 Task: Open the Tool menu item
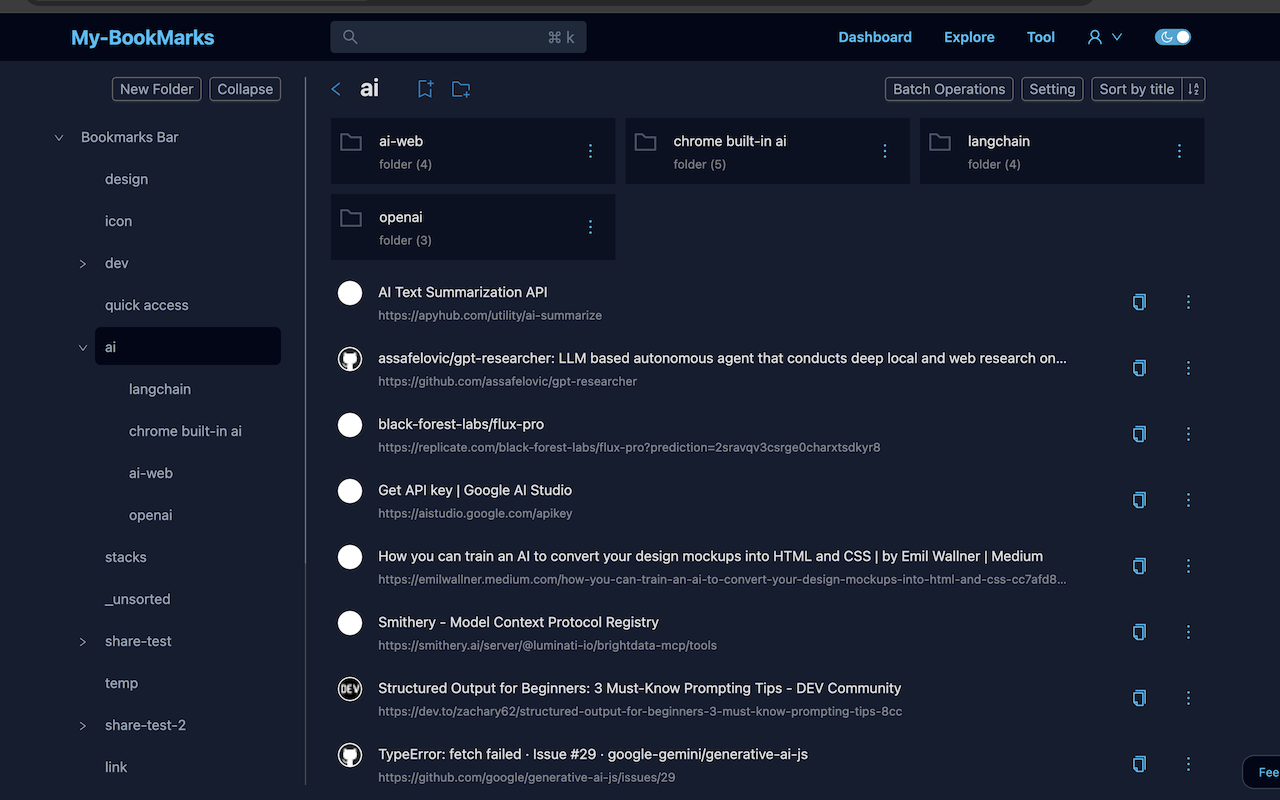(x=1041, y=37)
